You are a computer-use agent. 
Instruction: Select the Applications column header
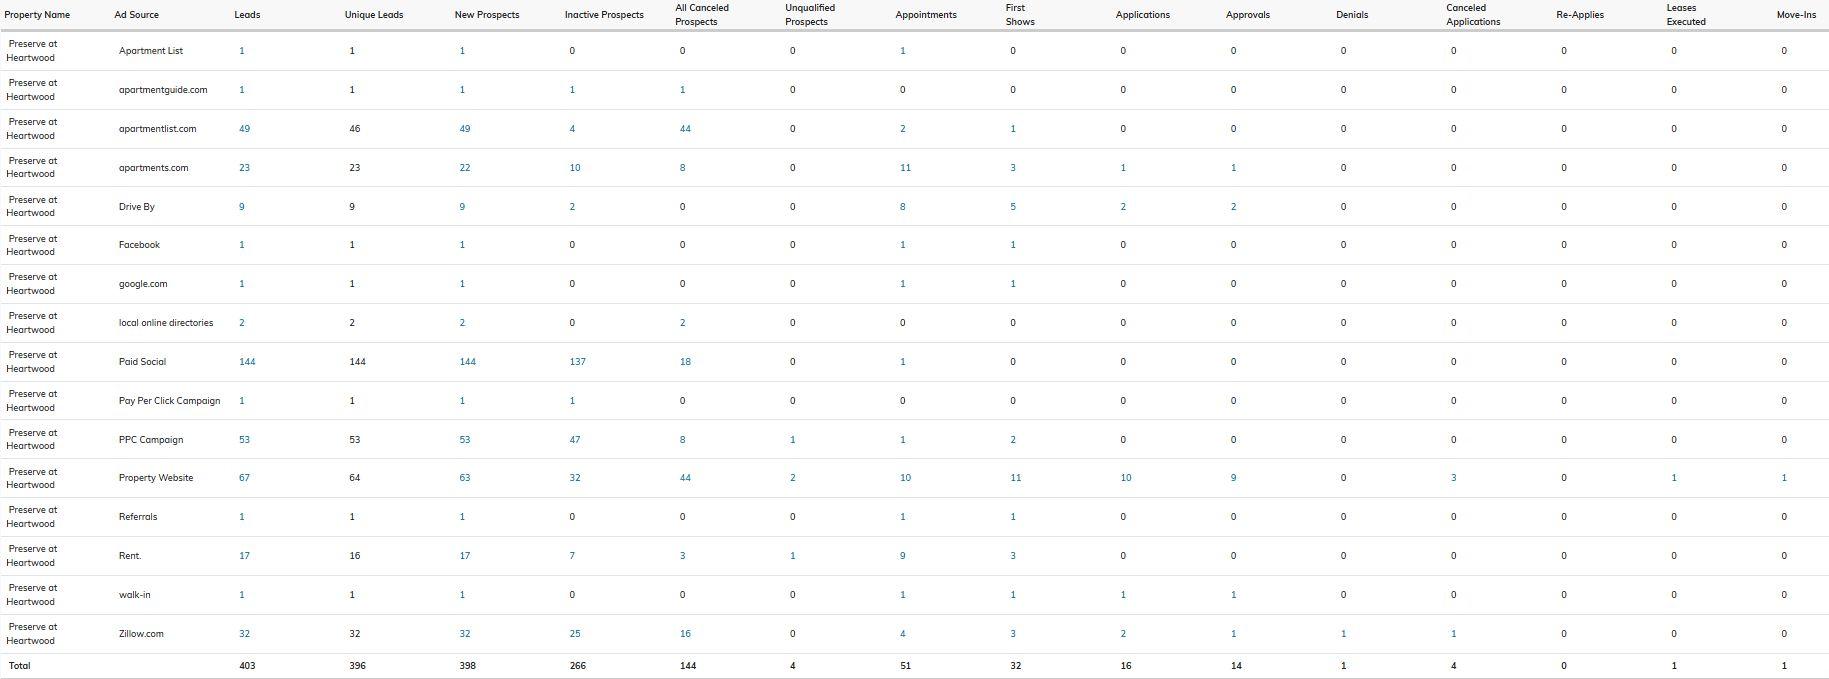click(1143, 15)
